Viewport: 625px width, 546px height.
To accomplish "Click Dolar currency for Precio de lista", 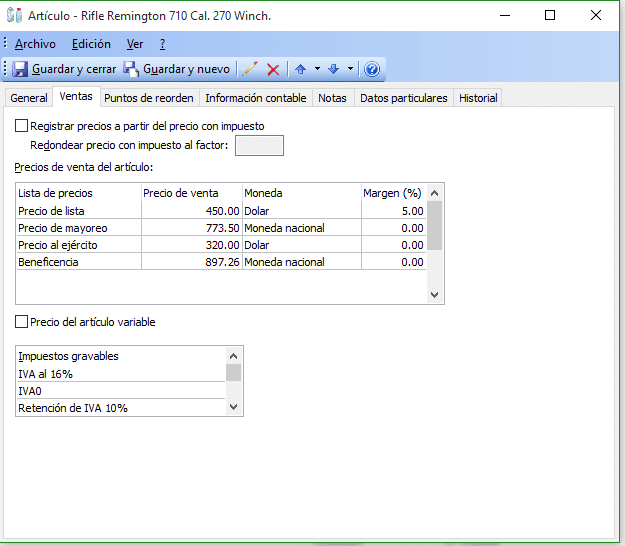I will [x=302, y=211].
